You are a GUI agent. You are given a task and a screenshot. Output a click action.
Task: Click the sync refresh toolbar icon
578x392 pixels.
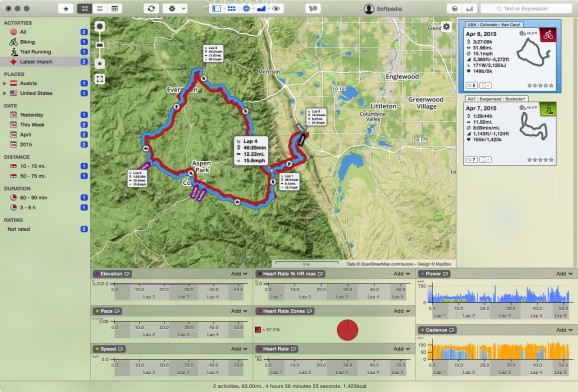click(x=151, y=8)
